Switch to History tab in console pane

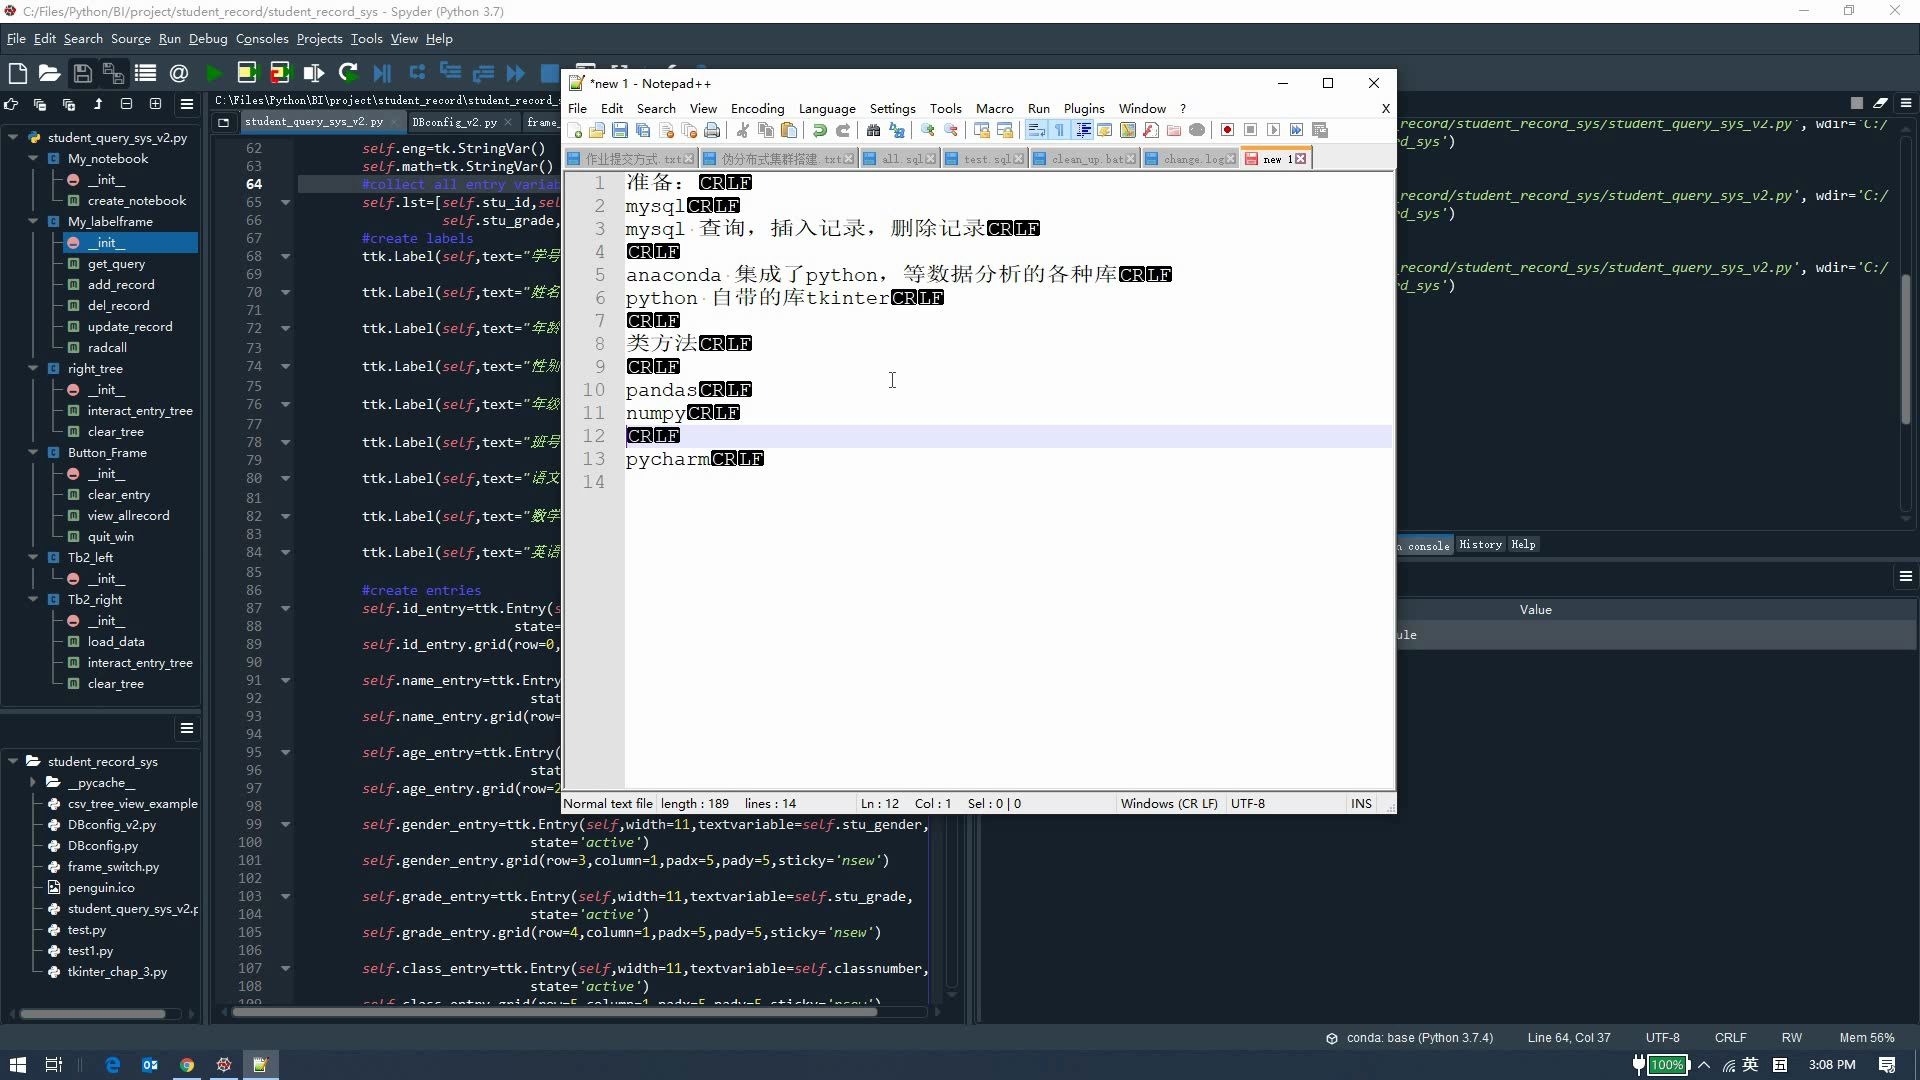[1480, 545]
